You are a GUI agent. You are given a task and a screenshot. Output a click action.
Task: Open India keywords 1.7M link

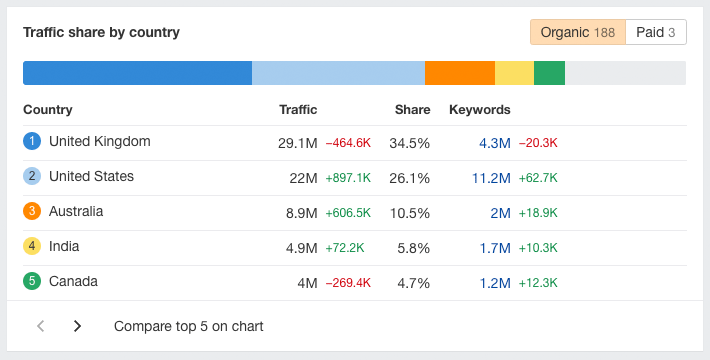(x=495, y=248)
